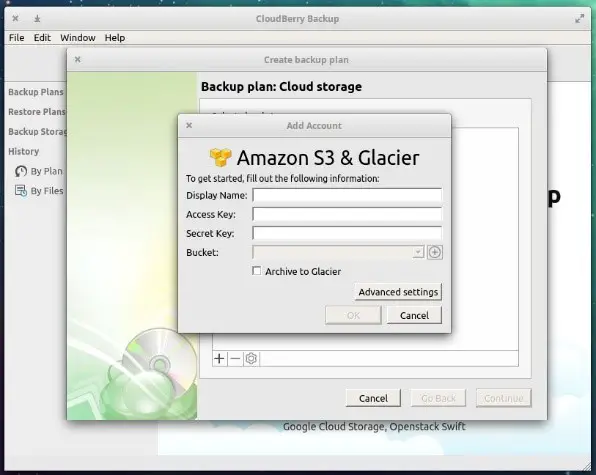This screenshot has width=596, height=475.
Task: Click the Continue wizard button
Action: tap(504, 398)
